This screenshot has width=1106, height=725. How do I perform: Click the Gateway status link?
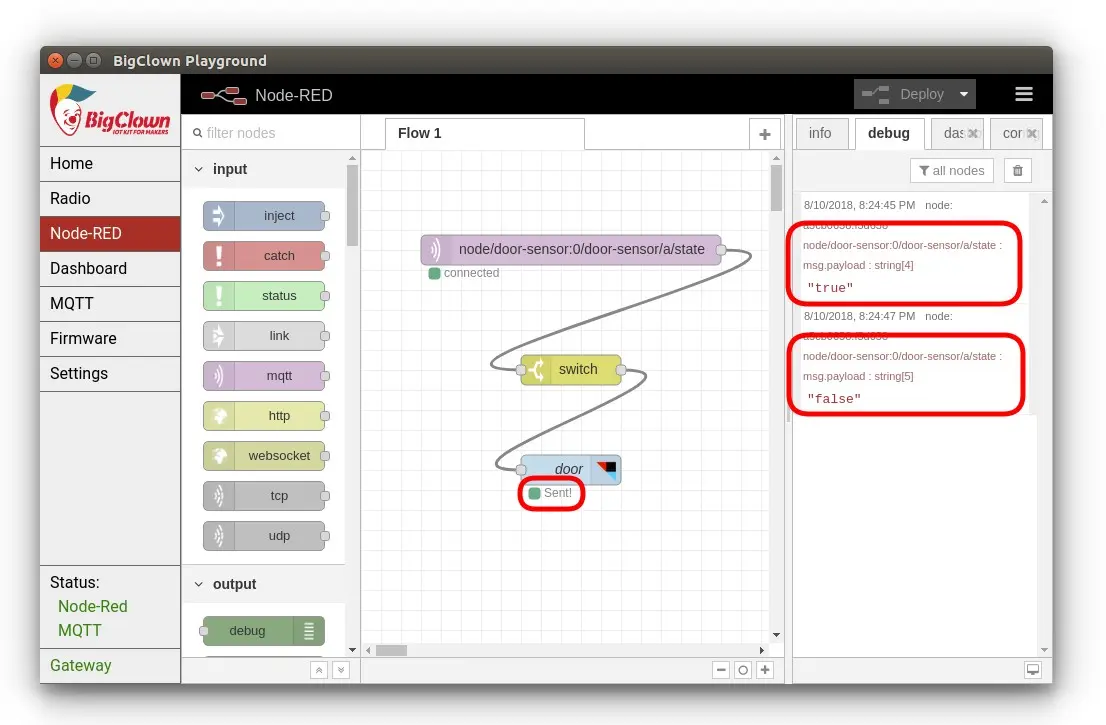coord(81,666)
